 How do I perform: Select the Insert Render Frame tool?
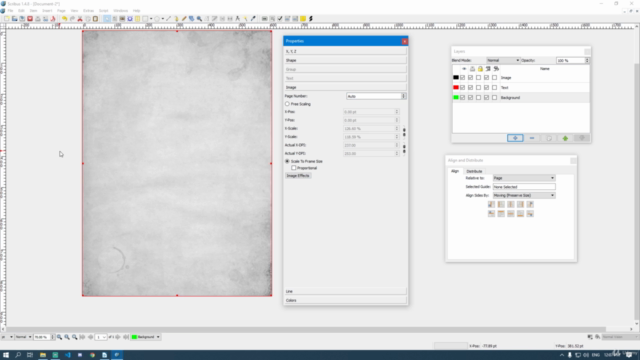coord(130,19)
